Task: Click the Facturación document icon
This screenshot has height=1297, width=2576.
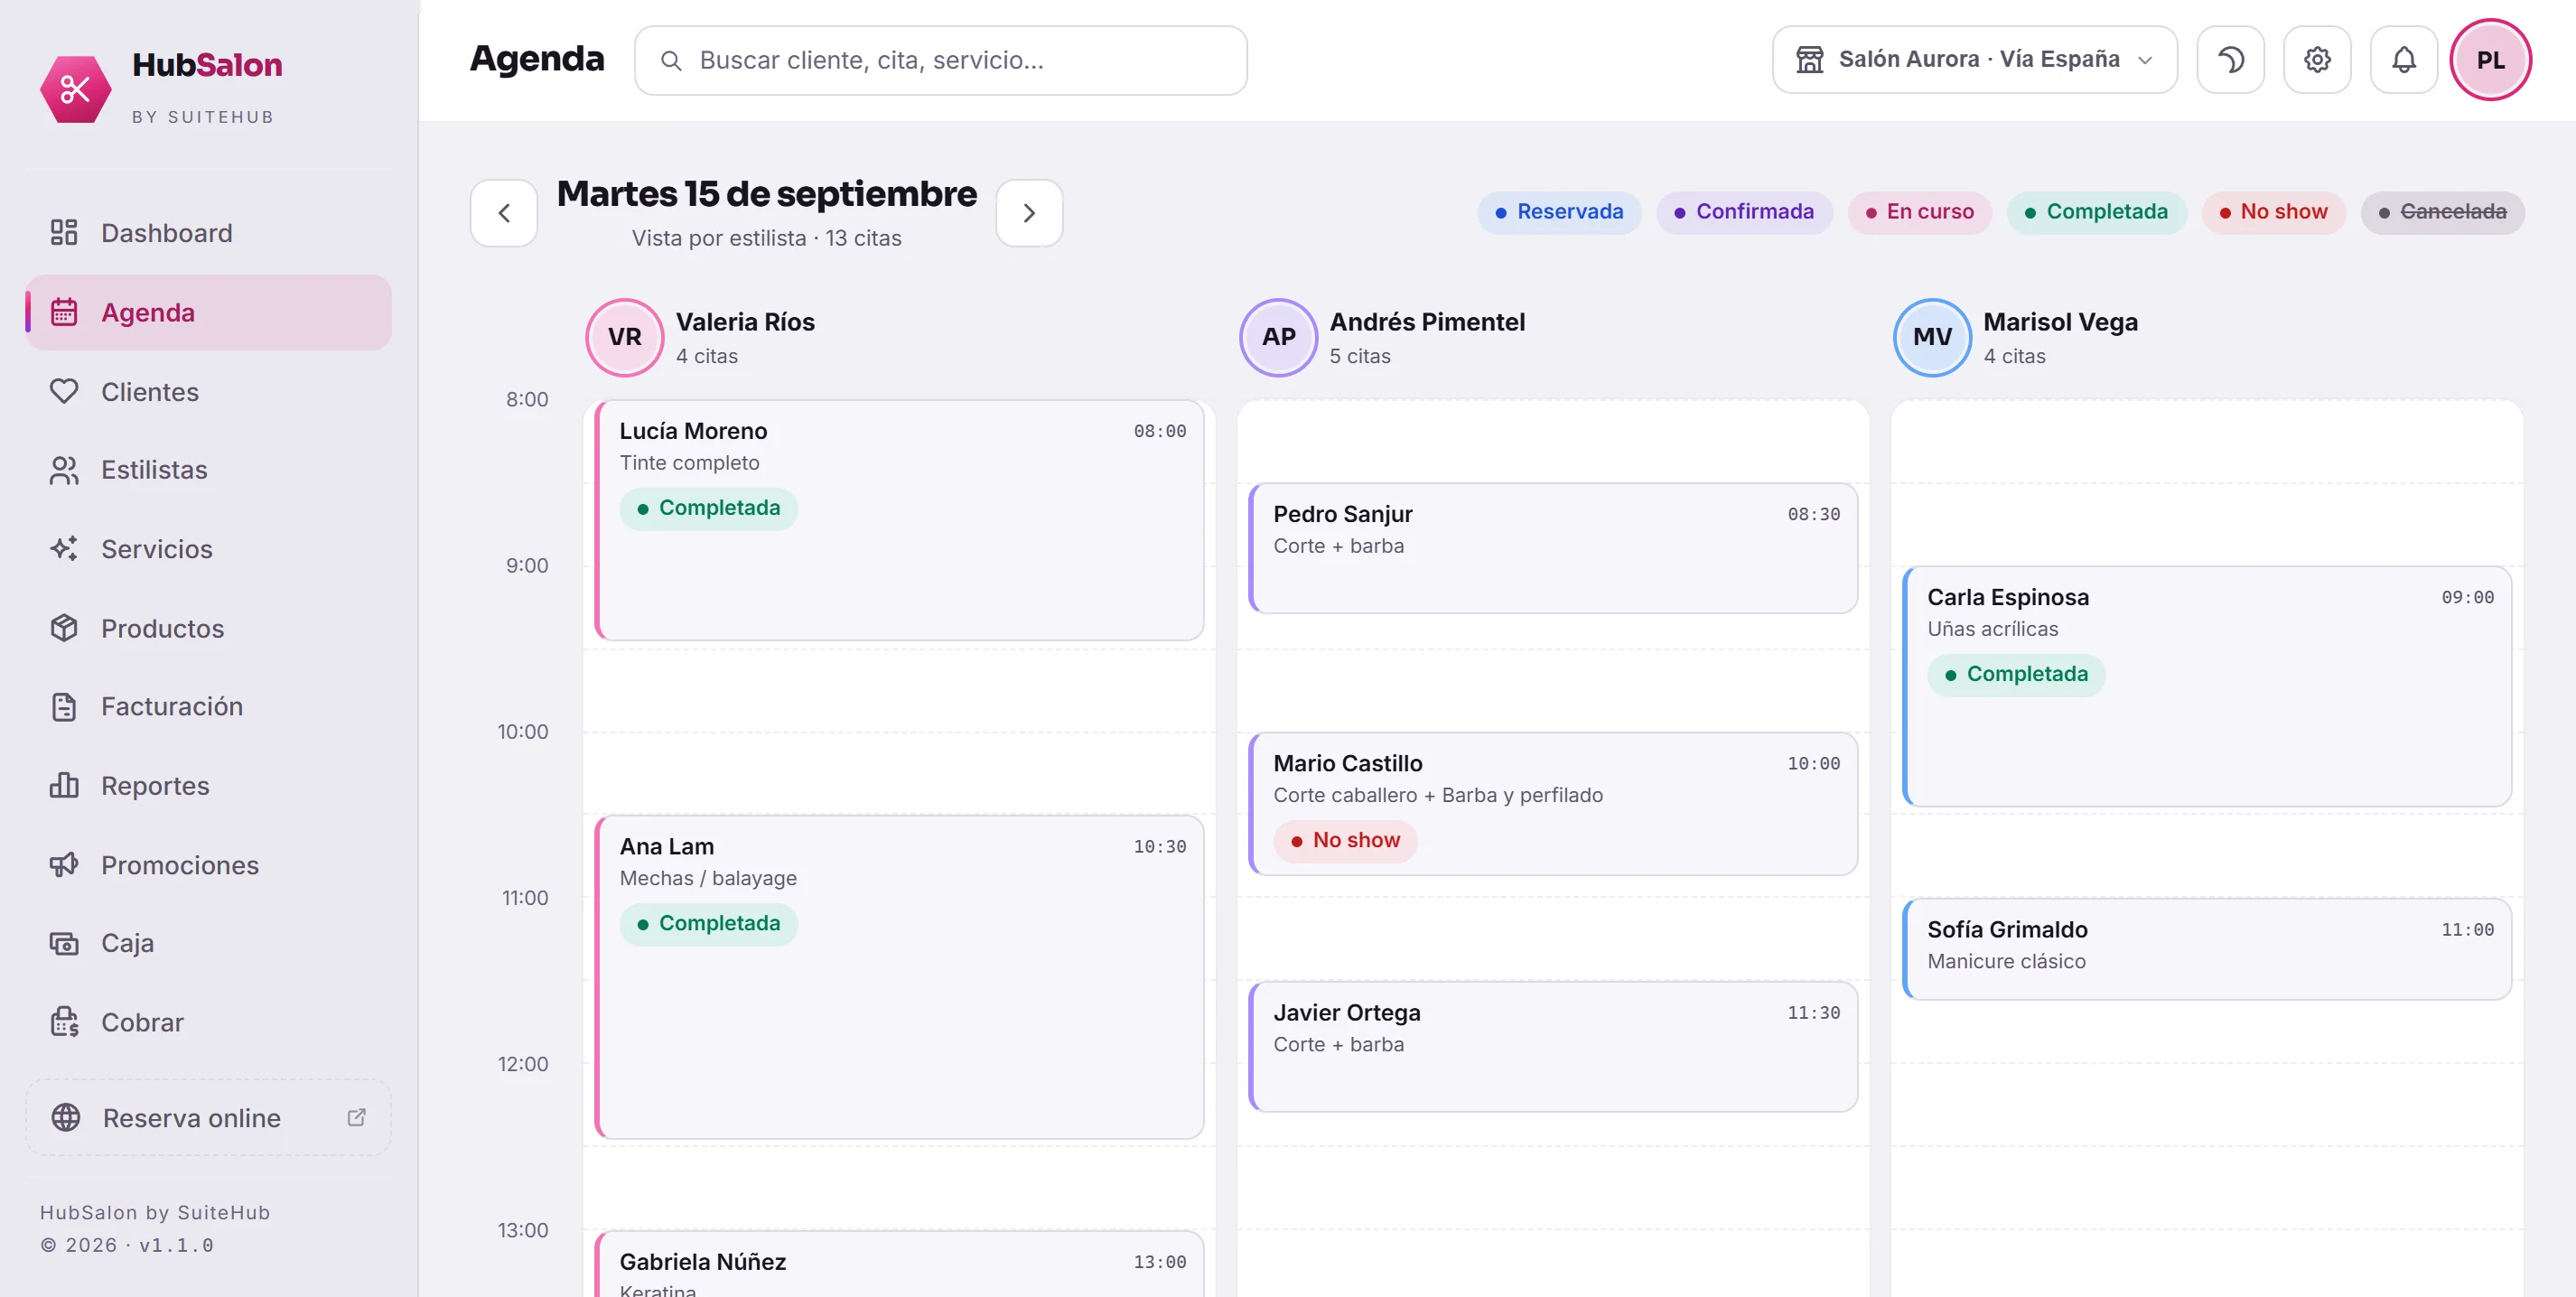Action: pos(64,706)
